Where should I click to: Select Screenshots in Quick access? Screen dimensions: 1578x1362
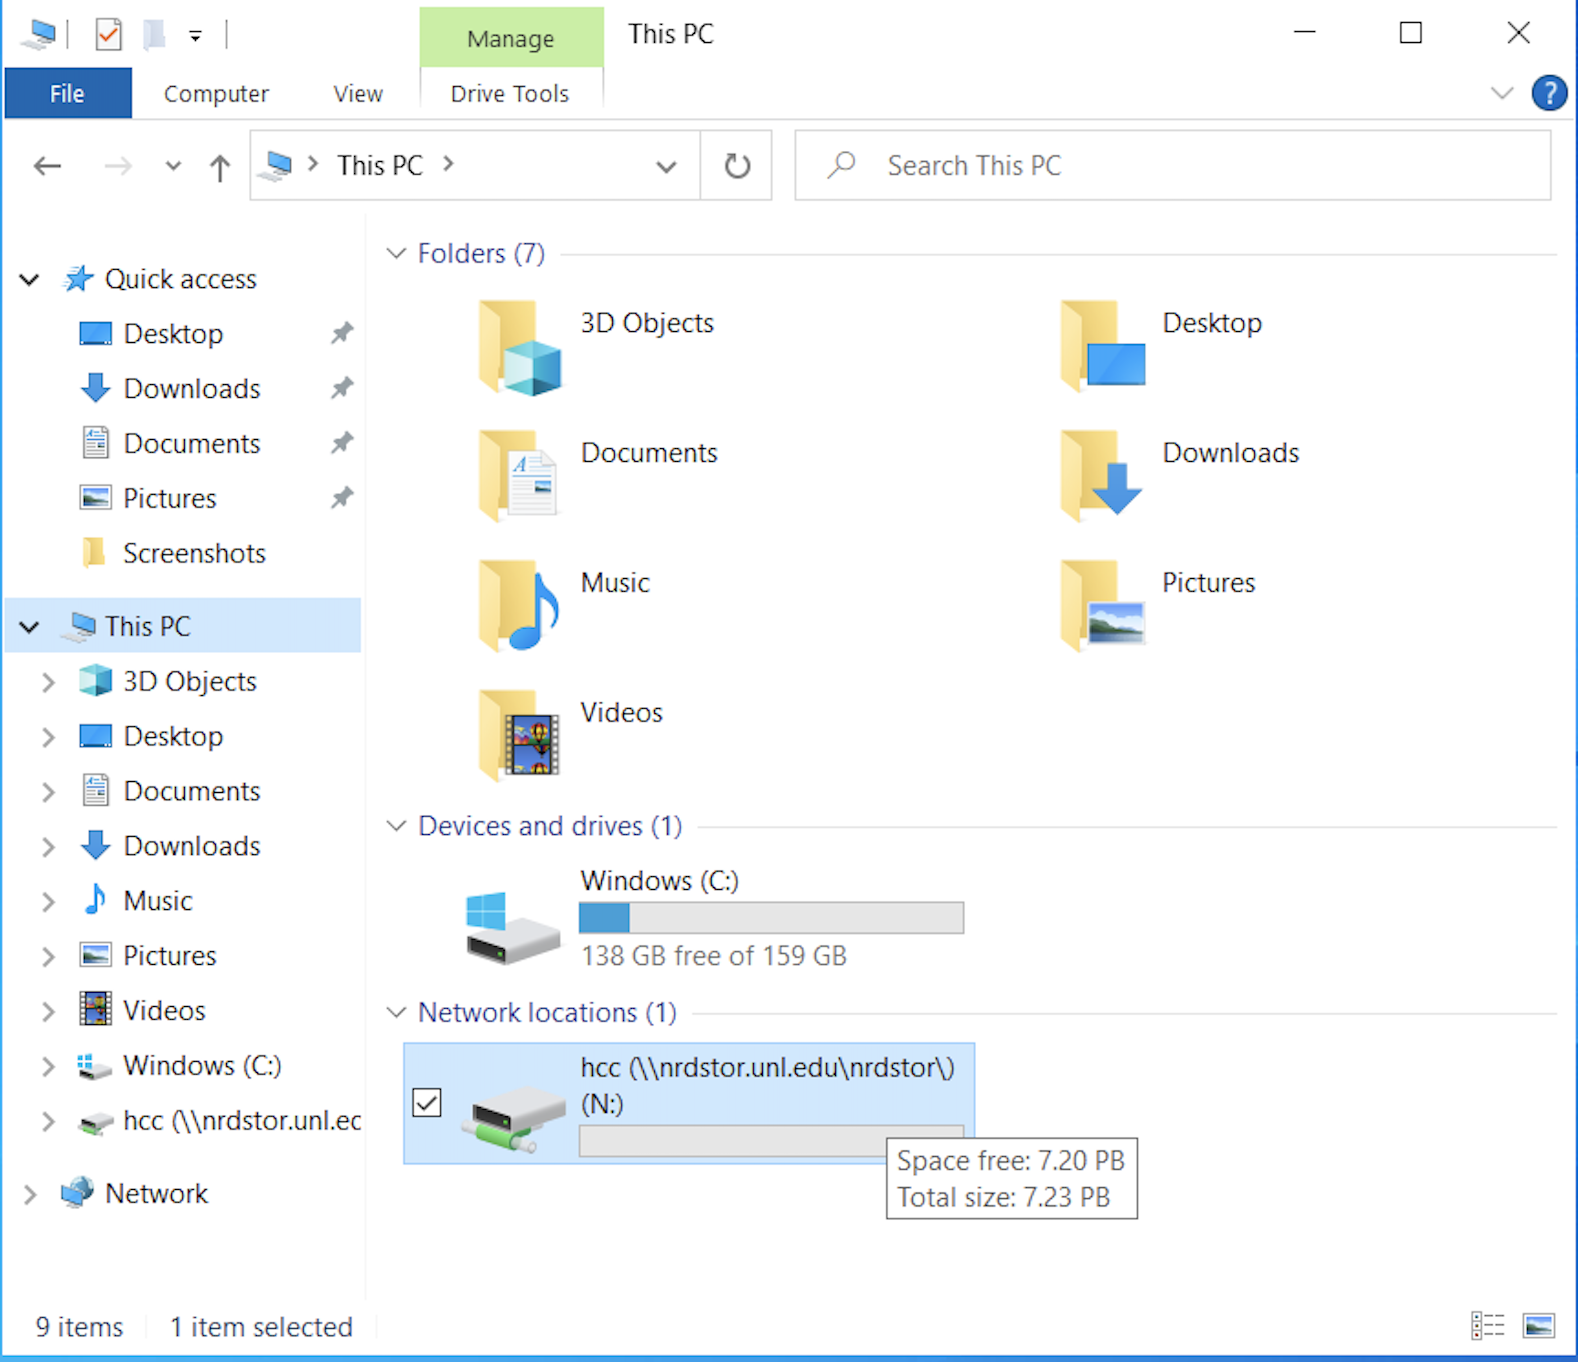click(x=194, y=553)
